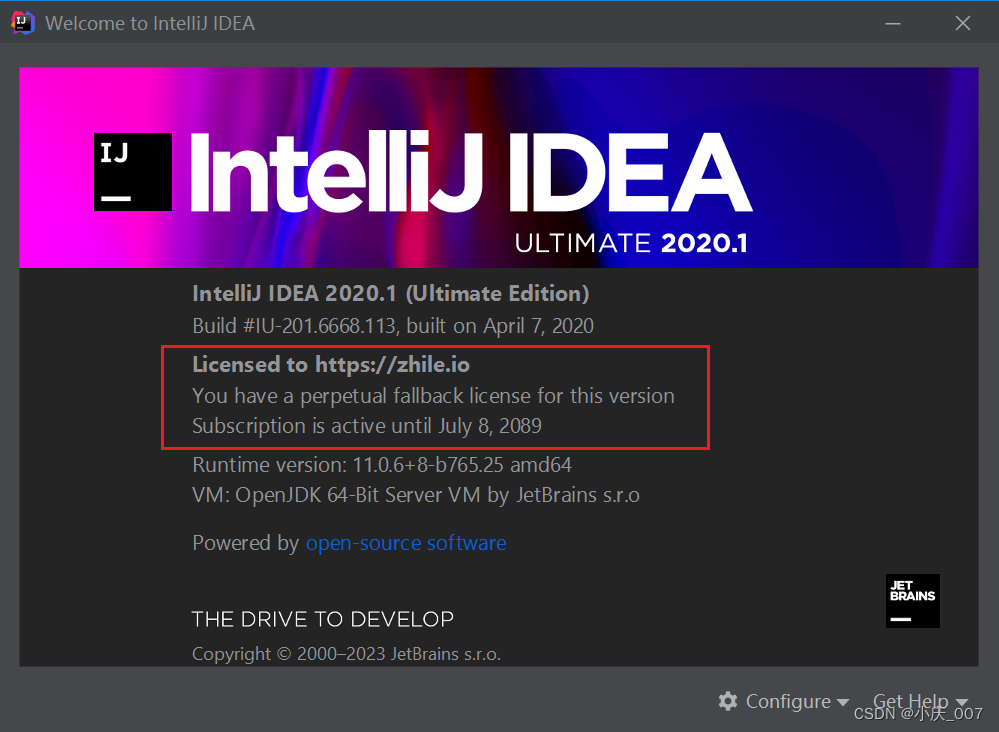Click the Build #IU-201.6668.113 version text
Image resolution: width=999 pixels, height=732 pixels.
point(393,326)
